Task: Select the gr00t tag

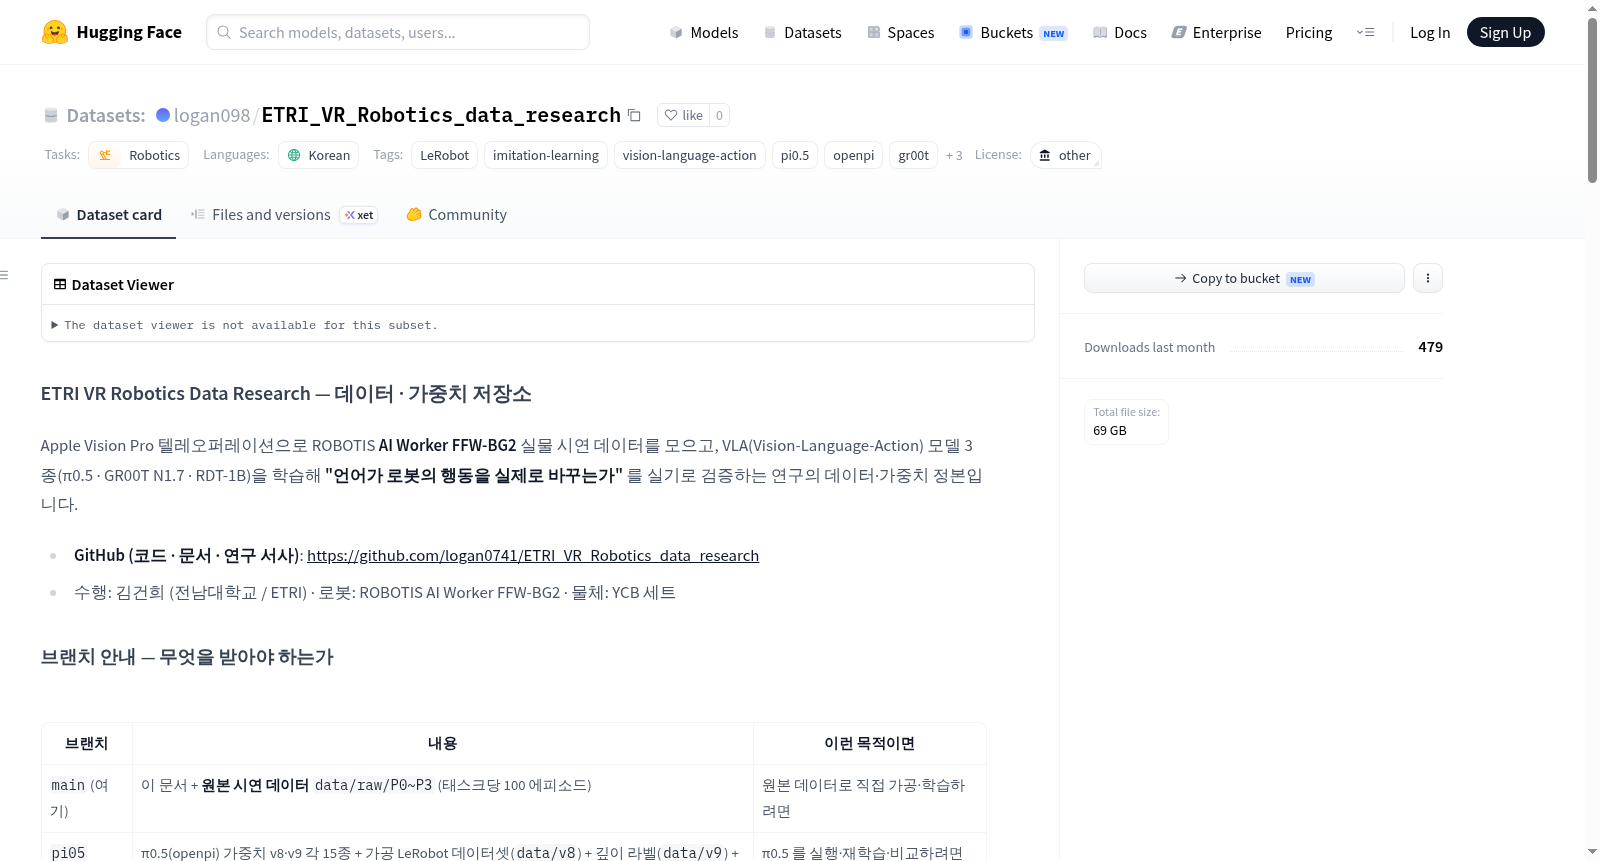Action: [913, 155]
